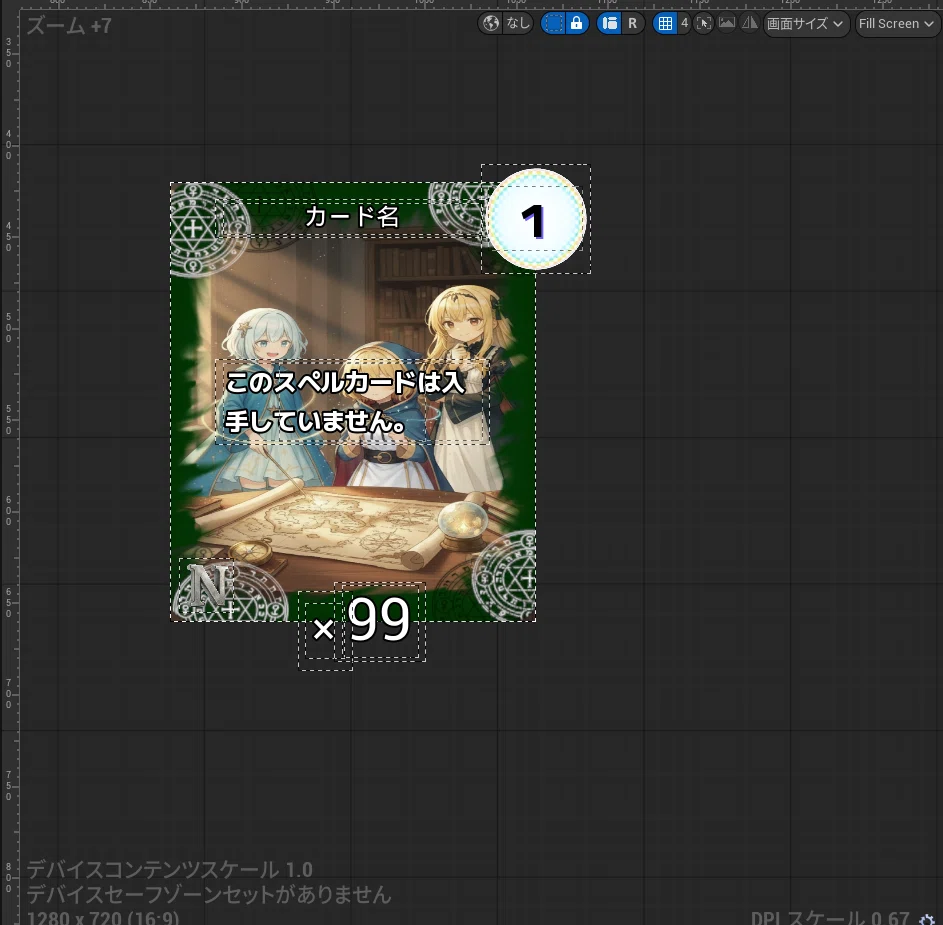Toggle the lock respect icon

click(576, 23)
